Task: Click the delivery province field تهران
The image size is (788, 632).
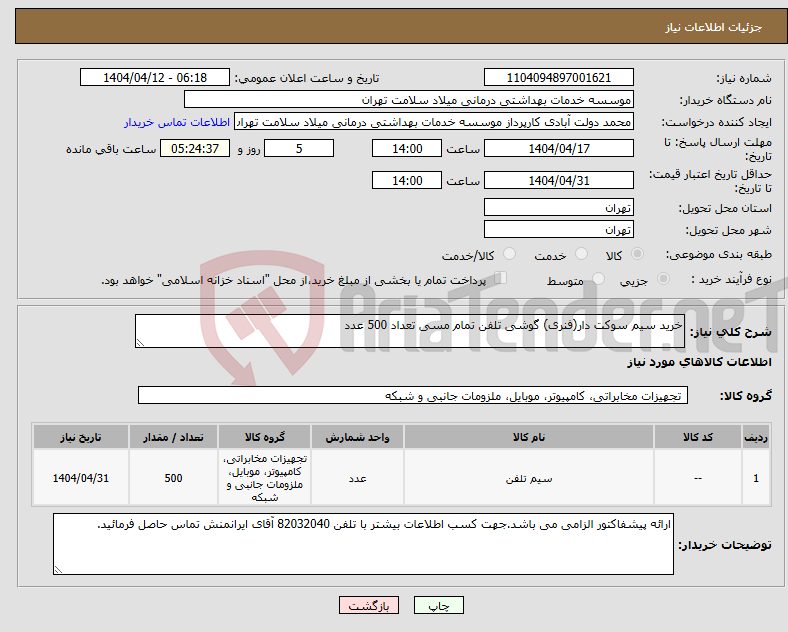Action: (558, 207)
